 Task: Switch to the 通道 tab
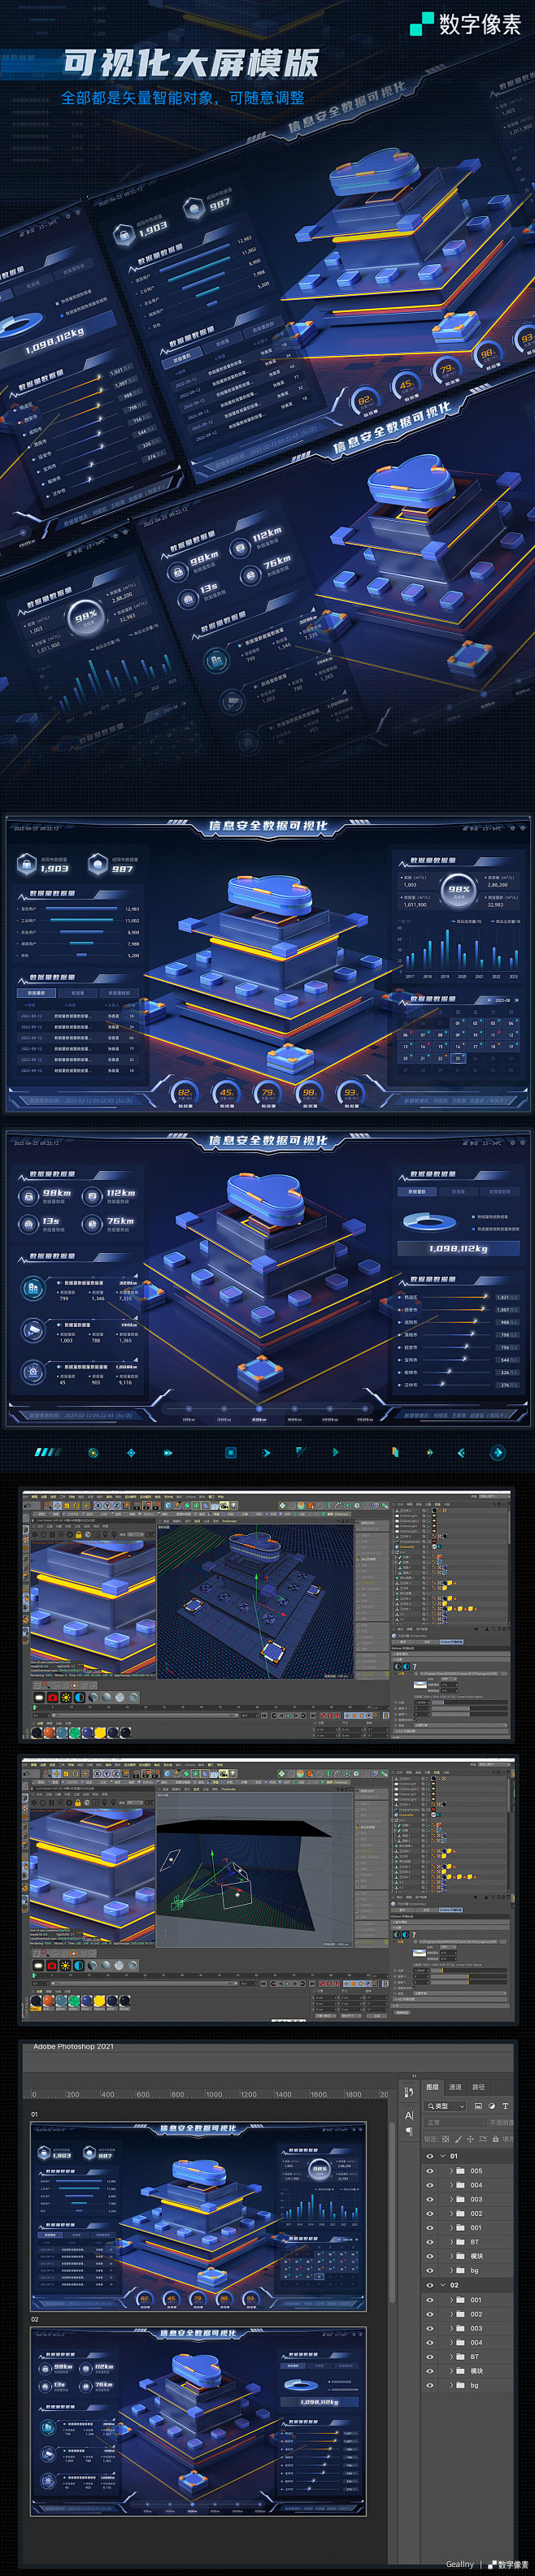(455, 2087)
